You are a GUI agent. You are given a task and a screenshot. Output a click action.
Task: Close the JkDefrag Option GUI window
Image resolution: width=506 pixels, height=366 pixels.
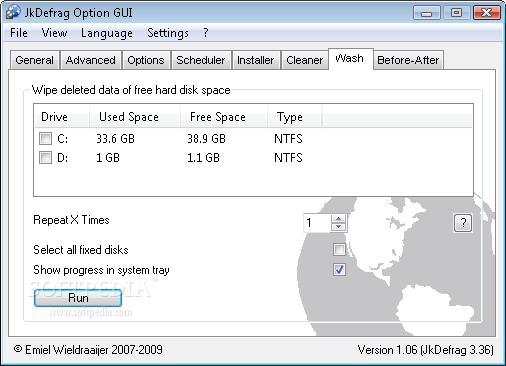click(487, 13)
